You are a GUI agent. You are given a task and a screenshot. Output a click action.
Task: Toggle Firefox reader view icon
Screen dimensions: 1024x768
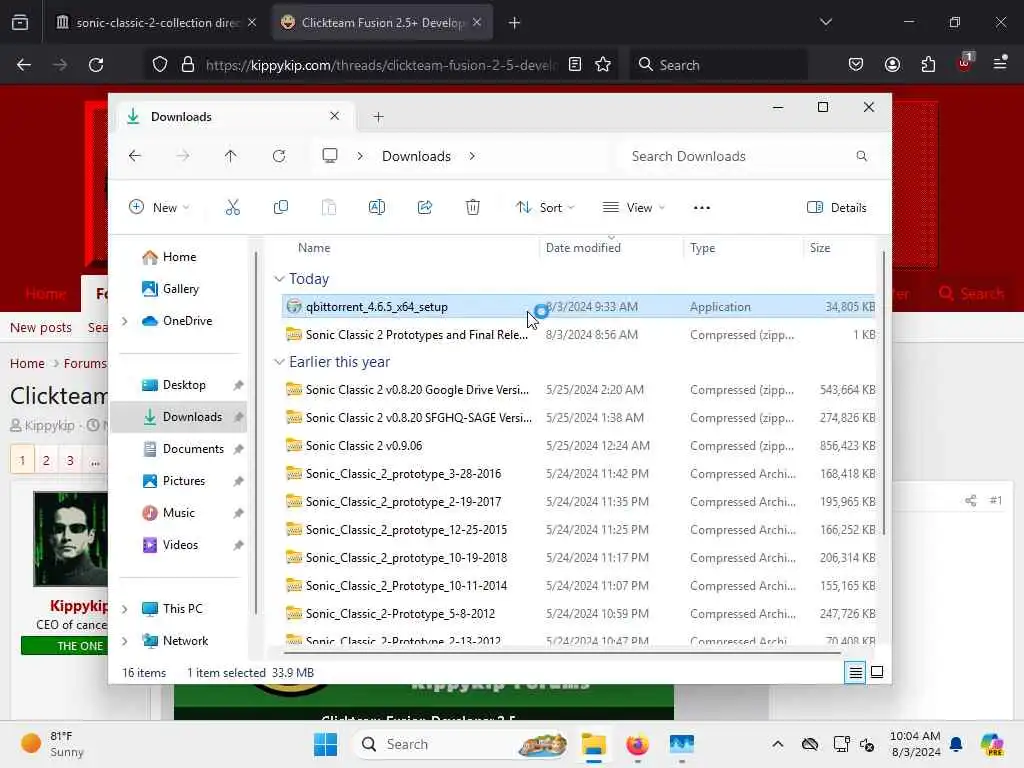pos(575,65)
